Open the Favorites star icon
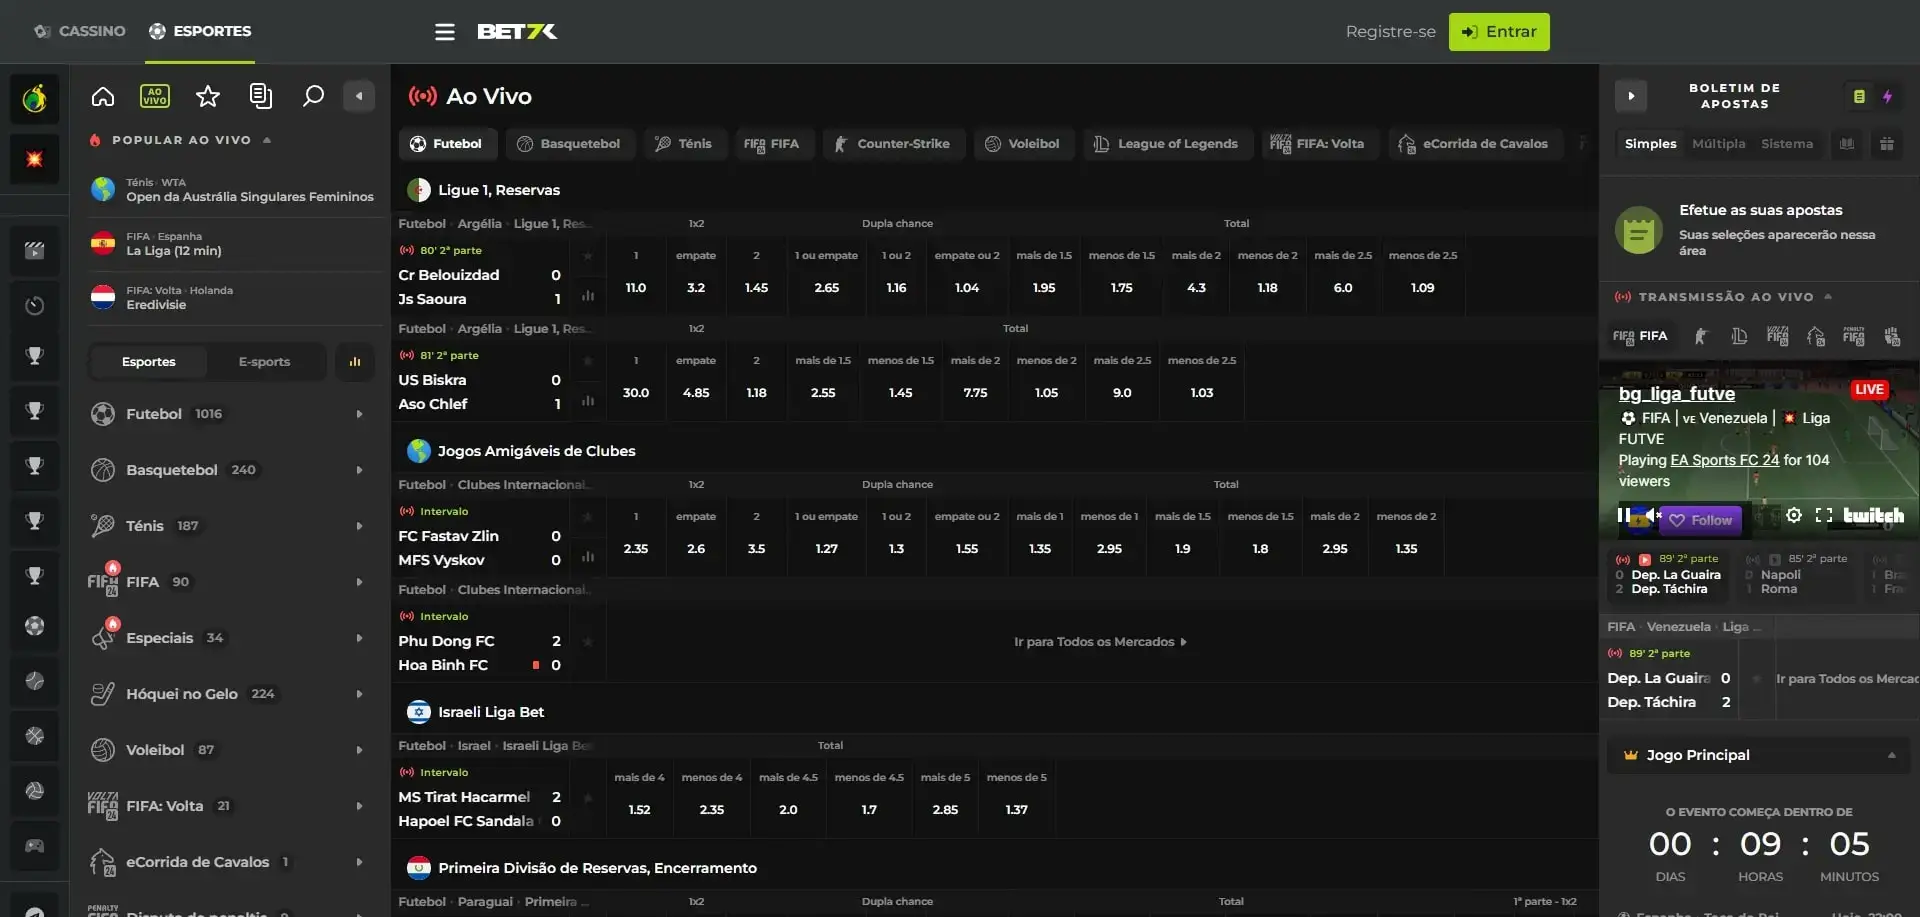 (207, 95)
